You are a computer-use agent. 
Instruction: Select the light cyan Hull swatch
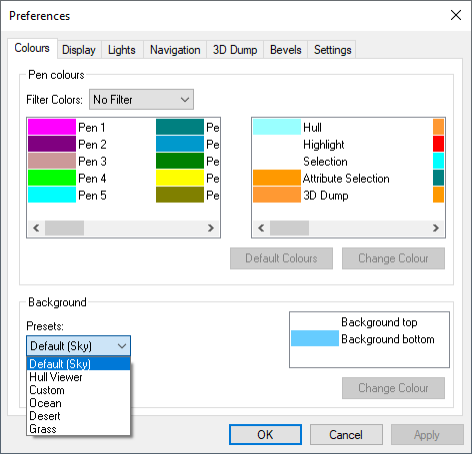(277, 127)
